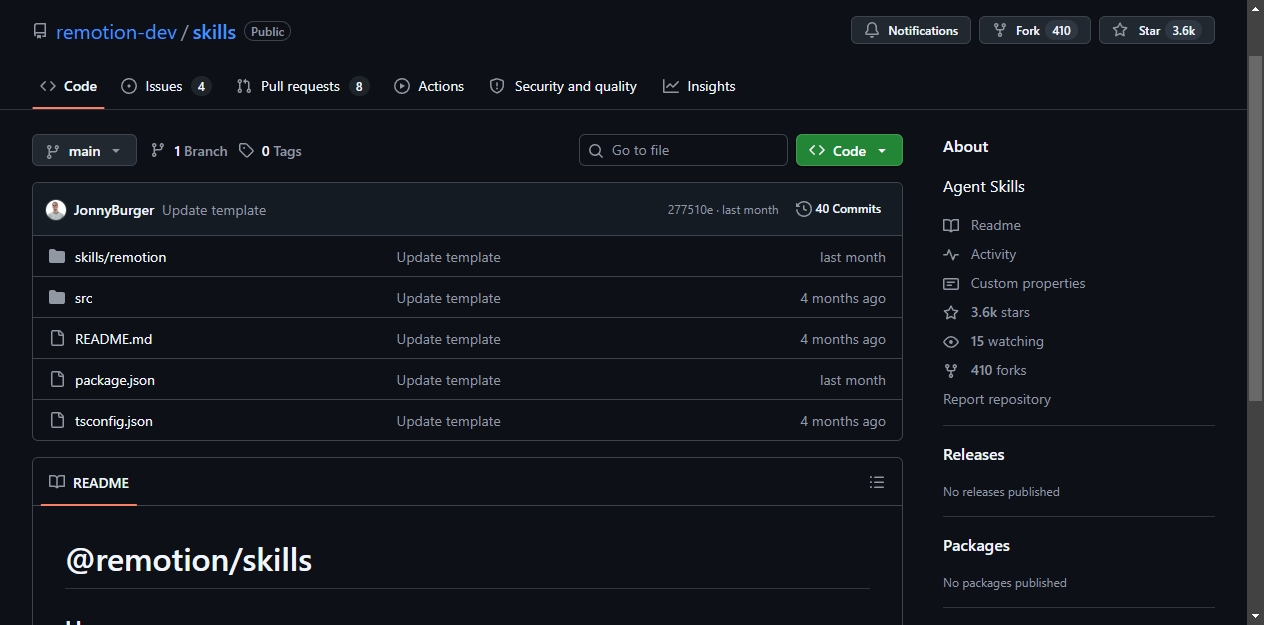Open the package.json file
1264x625 pixels.
pyautogui.click(x=115, y=380)
